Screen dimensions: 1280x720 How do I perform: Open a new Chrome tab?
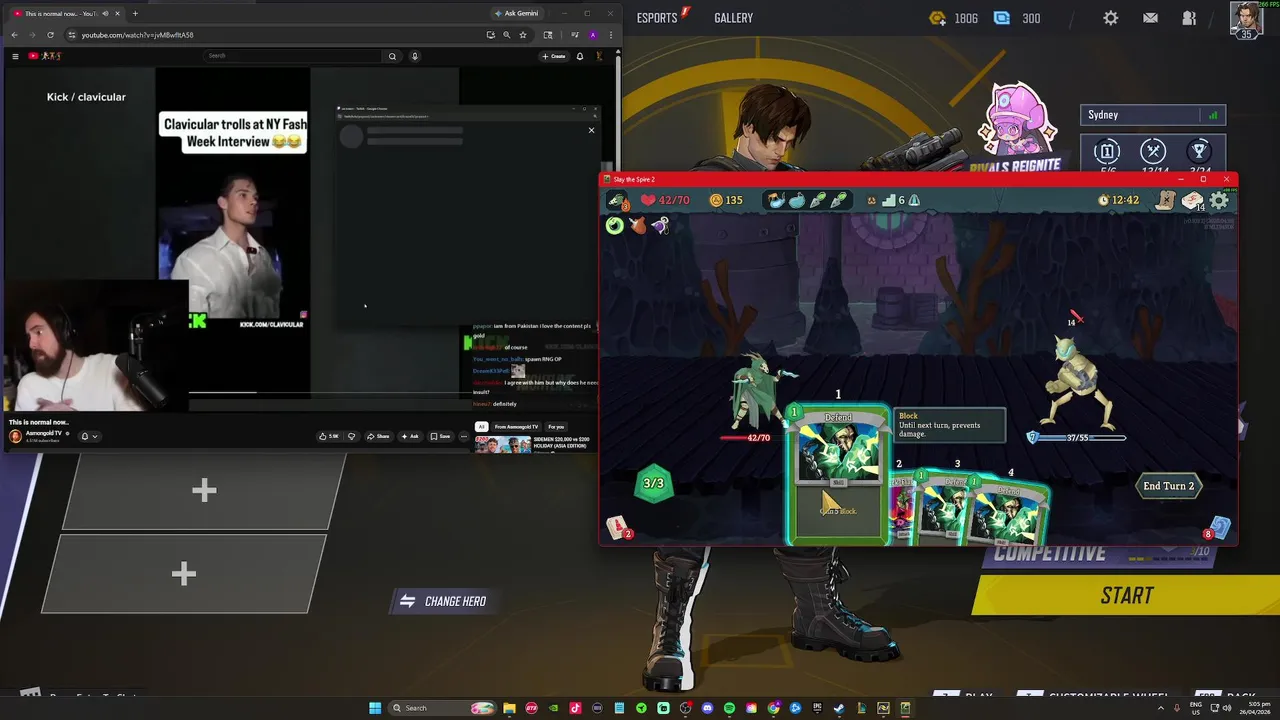[x=135, y=13]
